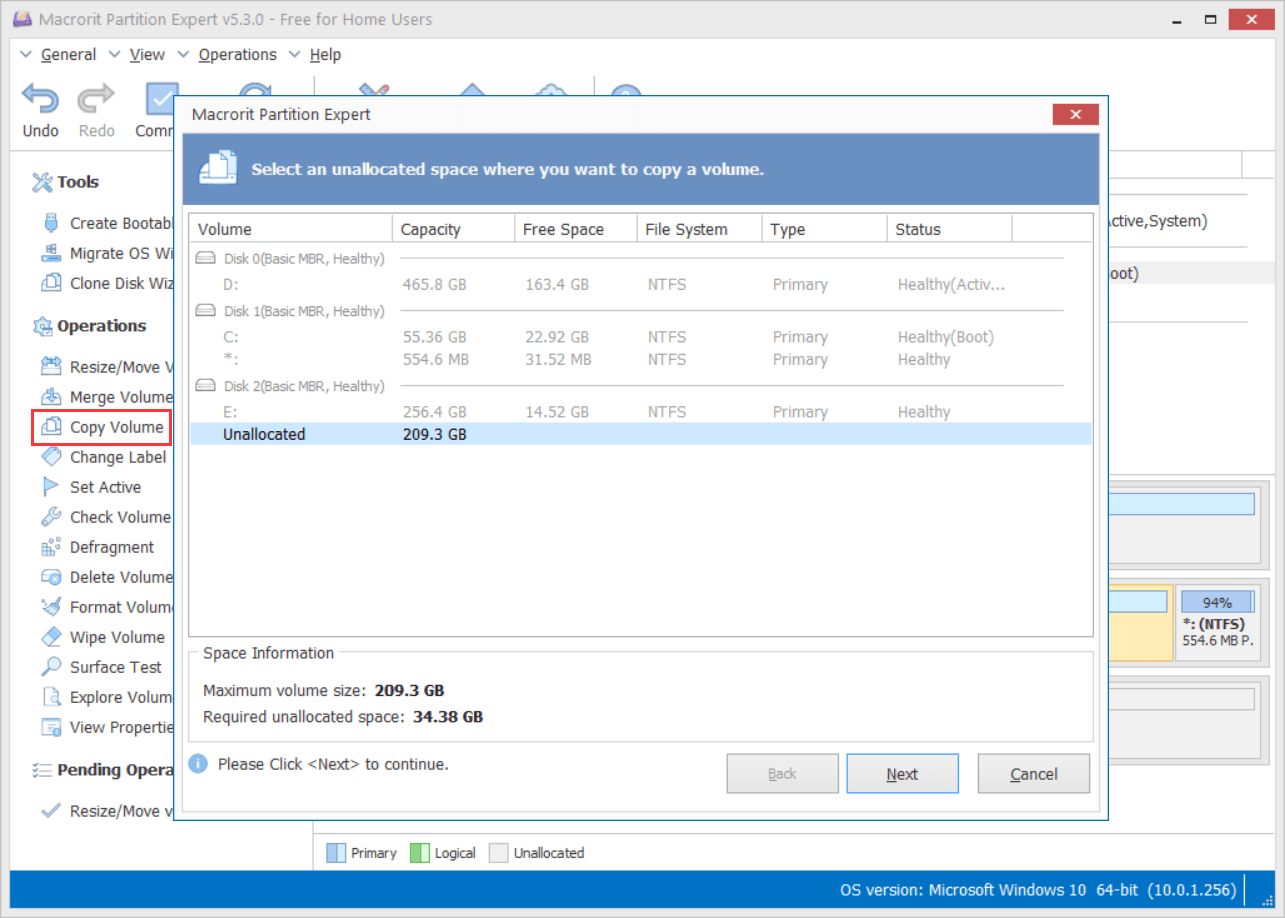Click the Merge Volume icon
Image resolution: width=1285 pixels, height=918 pixels.
tap(52, 397)
